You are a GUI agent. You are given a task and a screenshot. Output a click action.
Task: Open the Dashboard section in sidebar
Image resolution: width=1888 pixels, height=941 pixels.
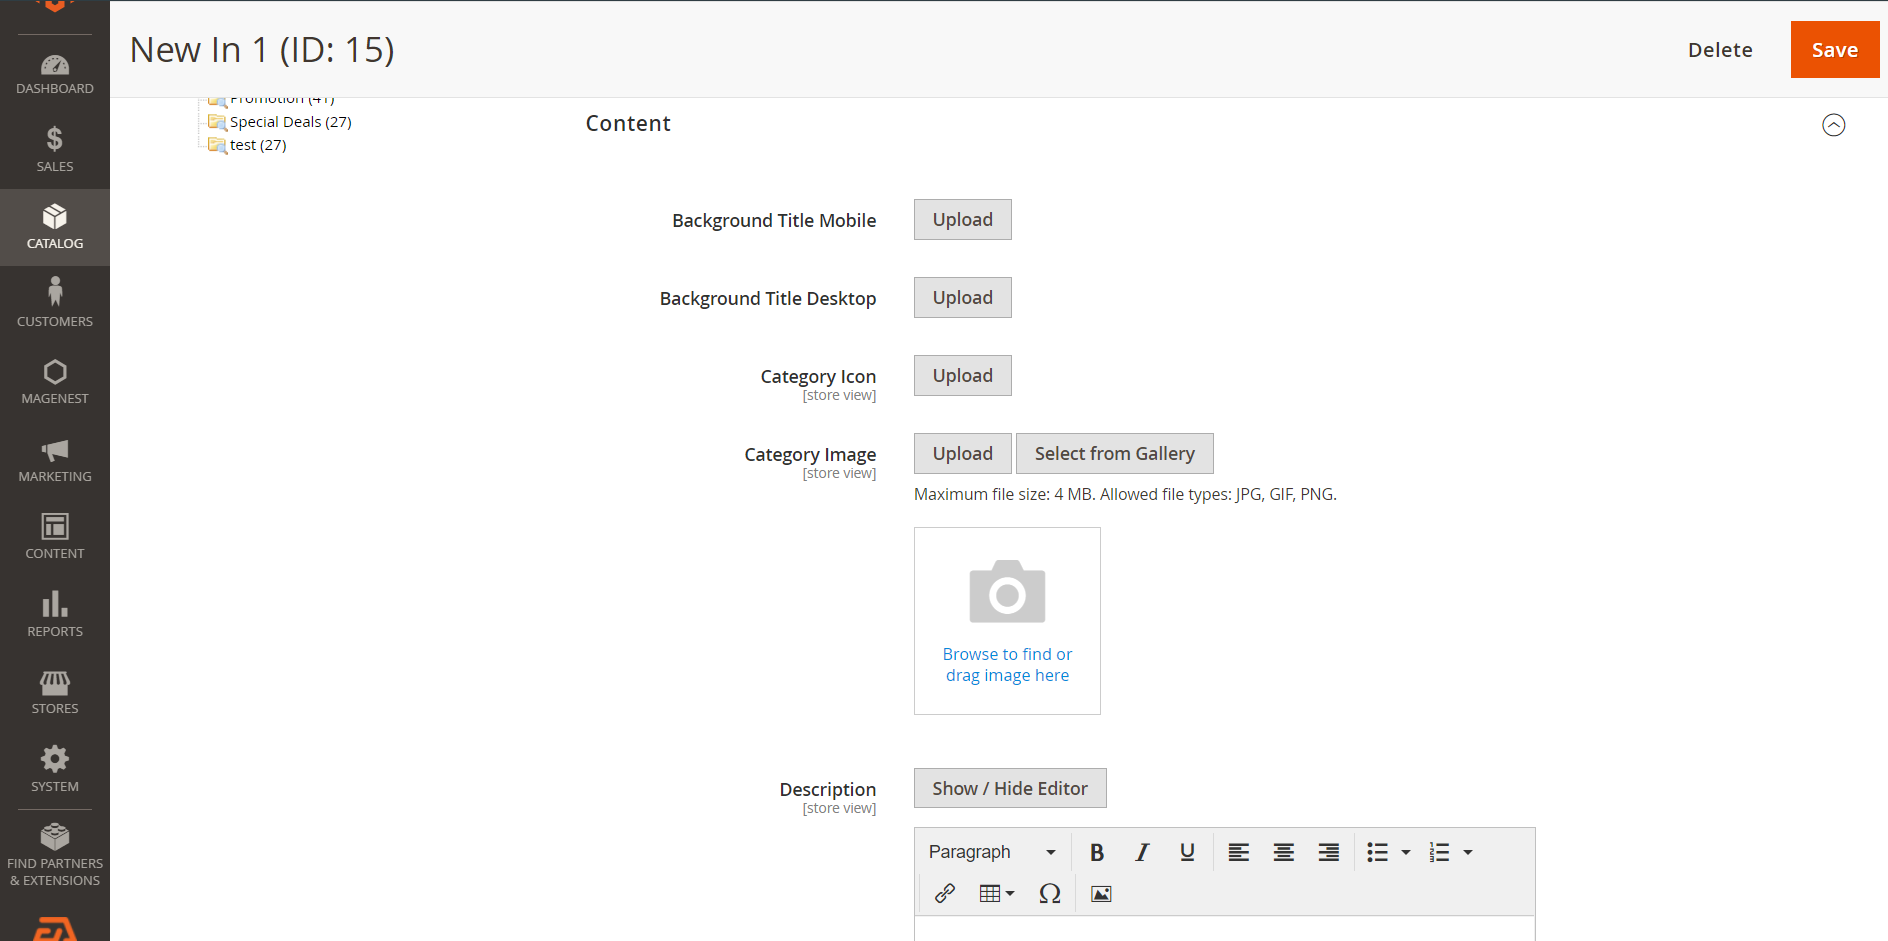pyautogui.click(x=55, y=74)
